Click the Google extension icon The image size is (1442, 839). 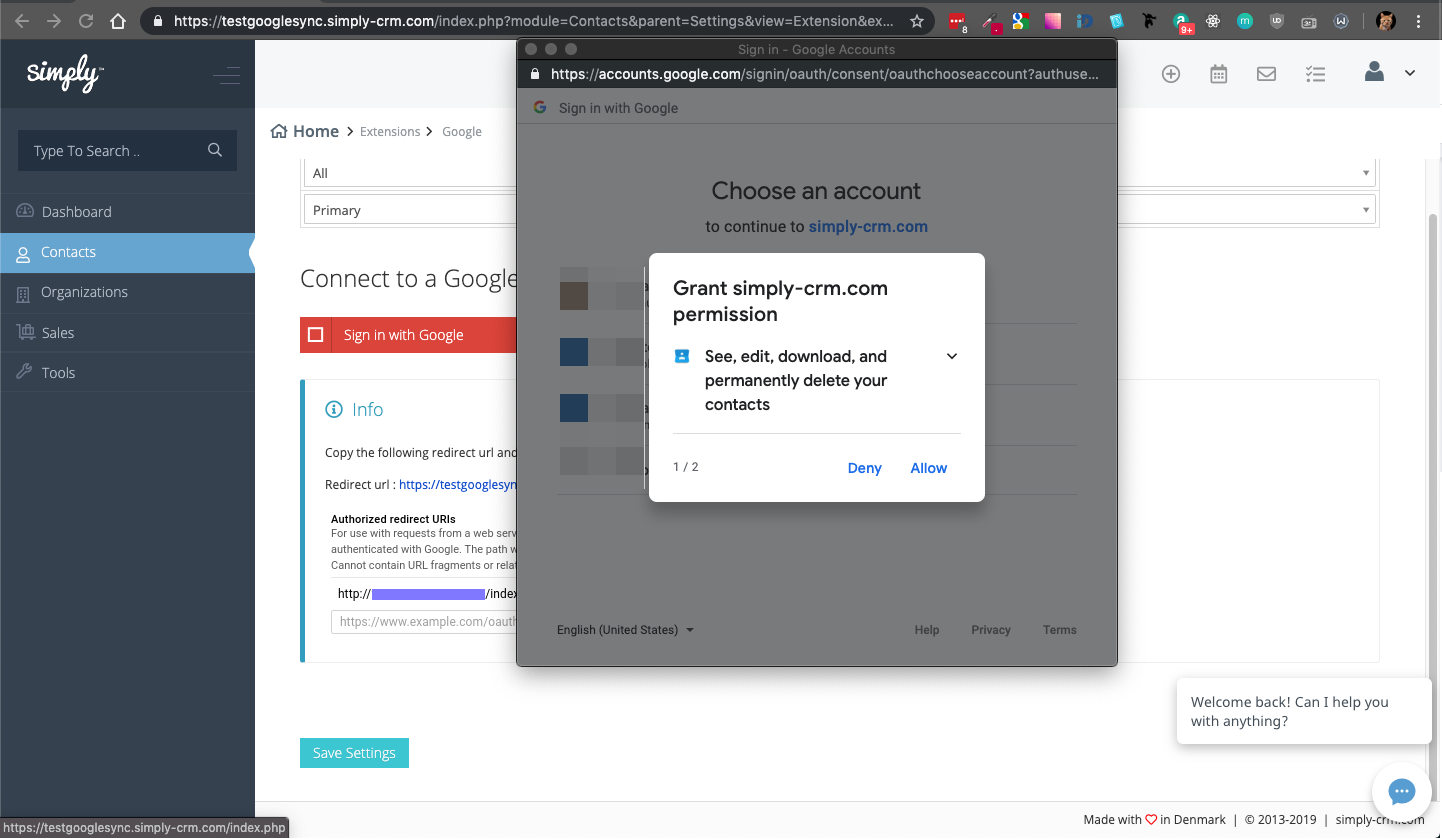click(x=1020, y=20)
